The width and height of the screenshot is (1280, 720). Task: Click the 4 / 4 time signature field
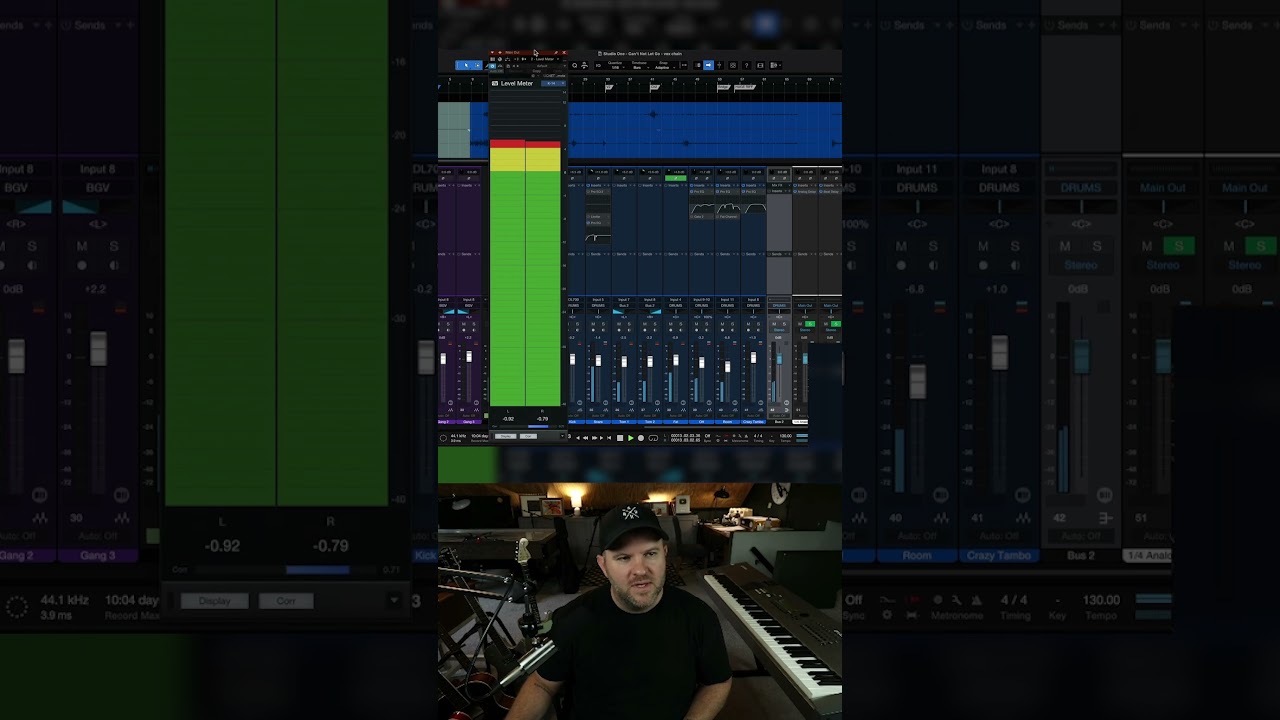coord(758,436)
